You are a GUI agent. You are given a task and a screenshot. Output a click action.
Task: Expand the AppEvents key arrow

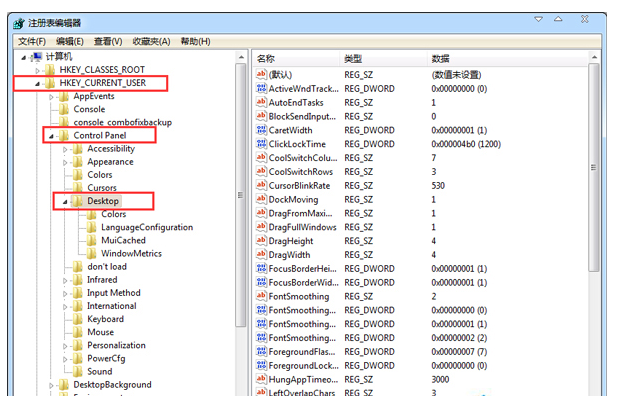point(51,97)
